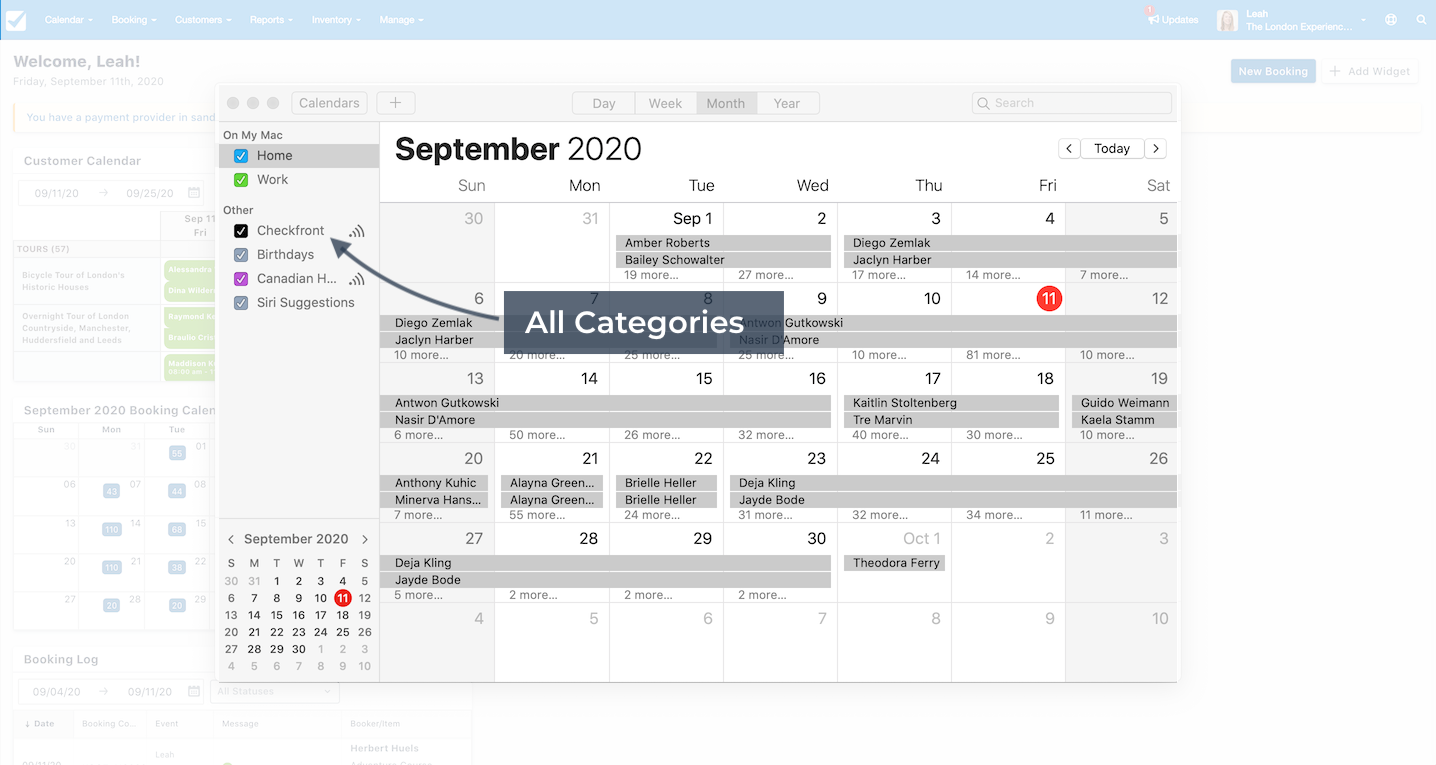The width and height of the screenshot is (1436, 765).
Task: Click the mini calendar next month chevron
Action: point(364,539)
